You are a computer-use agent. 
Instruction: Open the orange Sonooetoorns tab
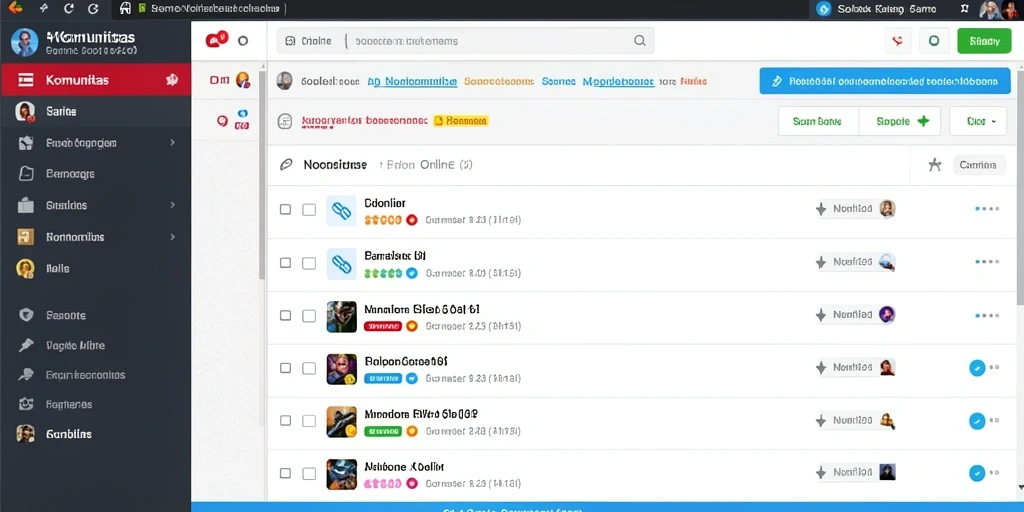point(499,82)
